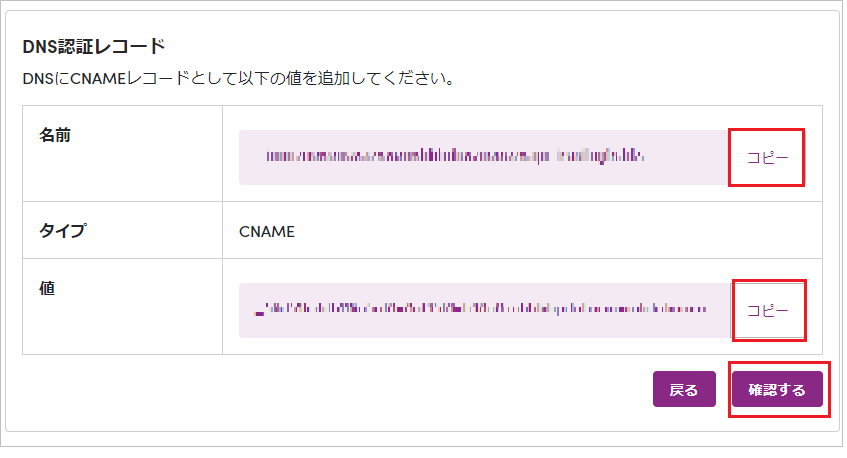Place cursor at end of blurred 名前 text
Image resolution: width=847 pixels, height=458 pixels.
click(644, 157)
